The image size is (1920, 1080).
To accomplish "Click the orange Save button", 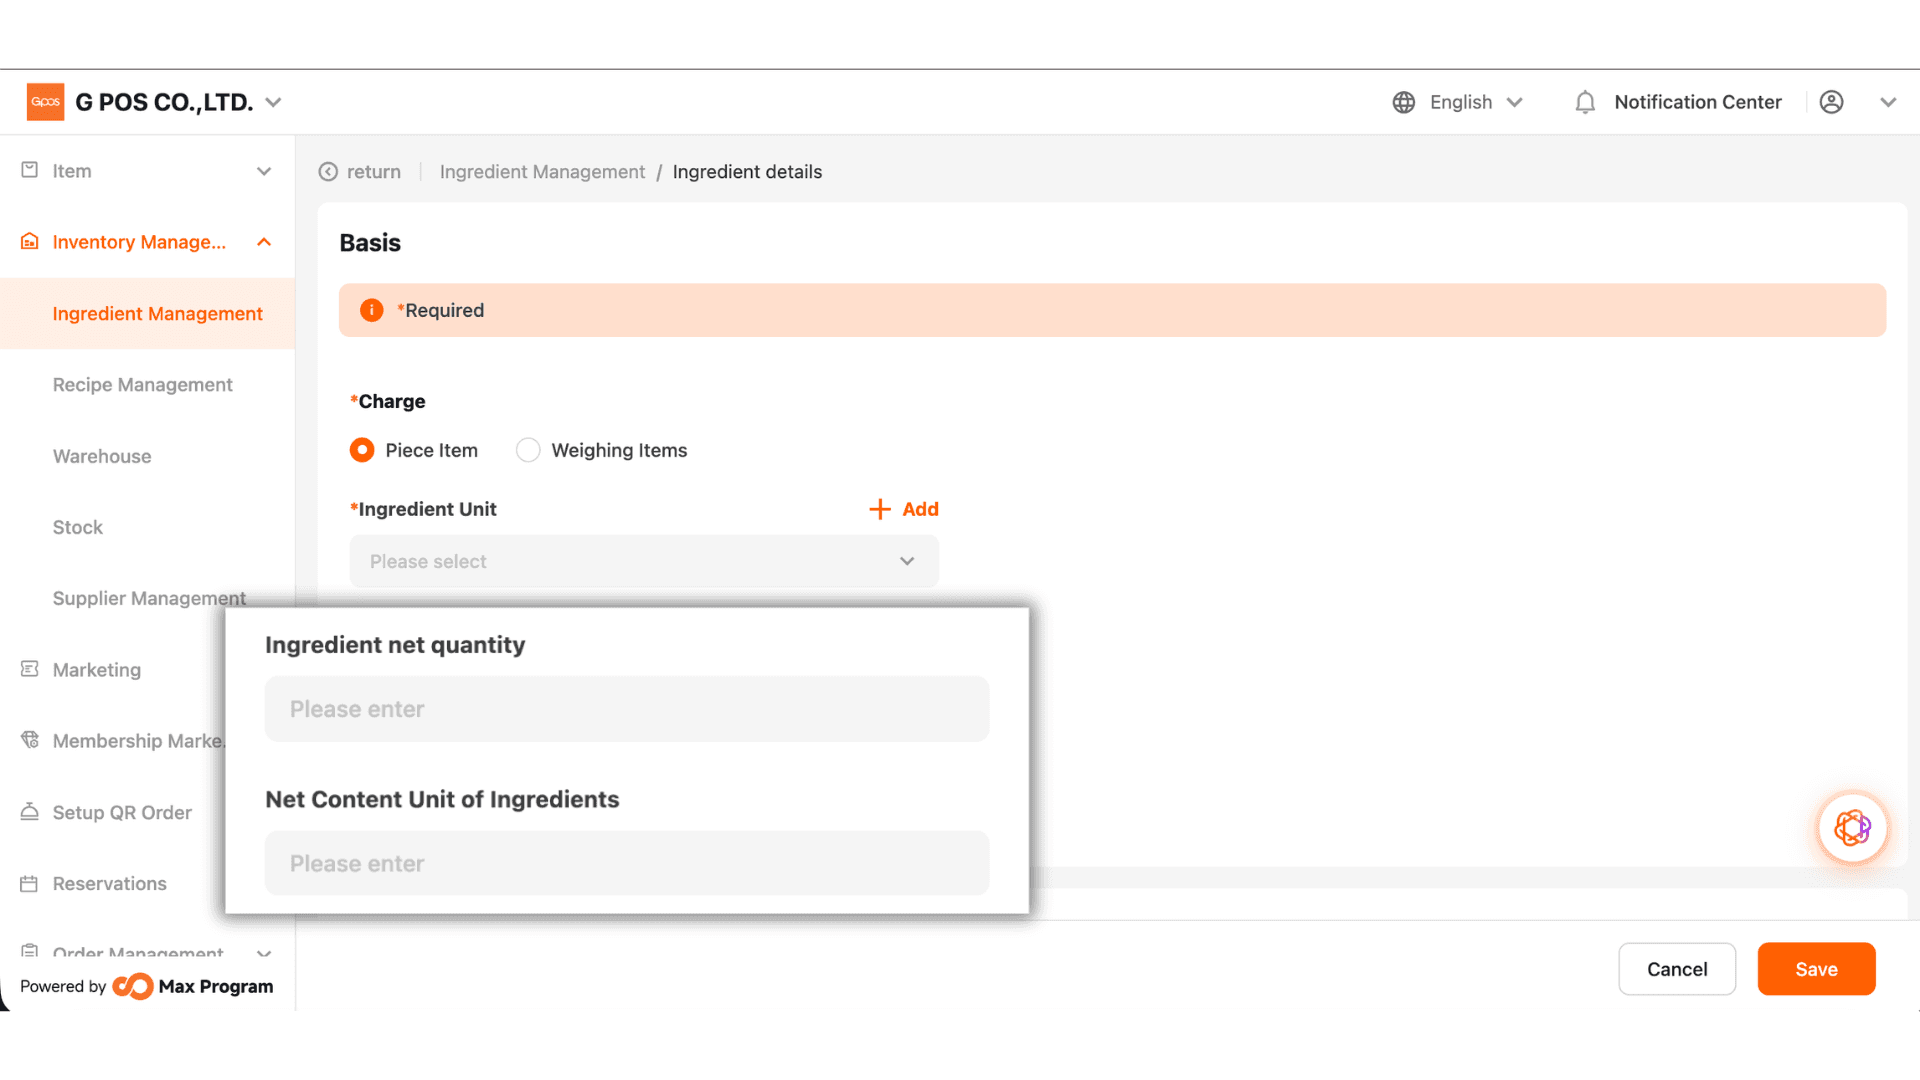I will (x=1816, y=969).
